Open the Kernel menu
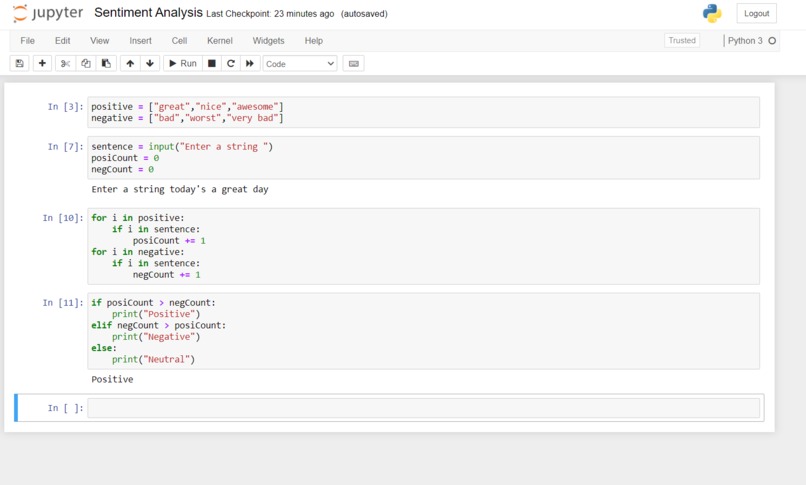The width and height of the screenshot is (806, 485). pyautogui.click(x=219, y=41)
